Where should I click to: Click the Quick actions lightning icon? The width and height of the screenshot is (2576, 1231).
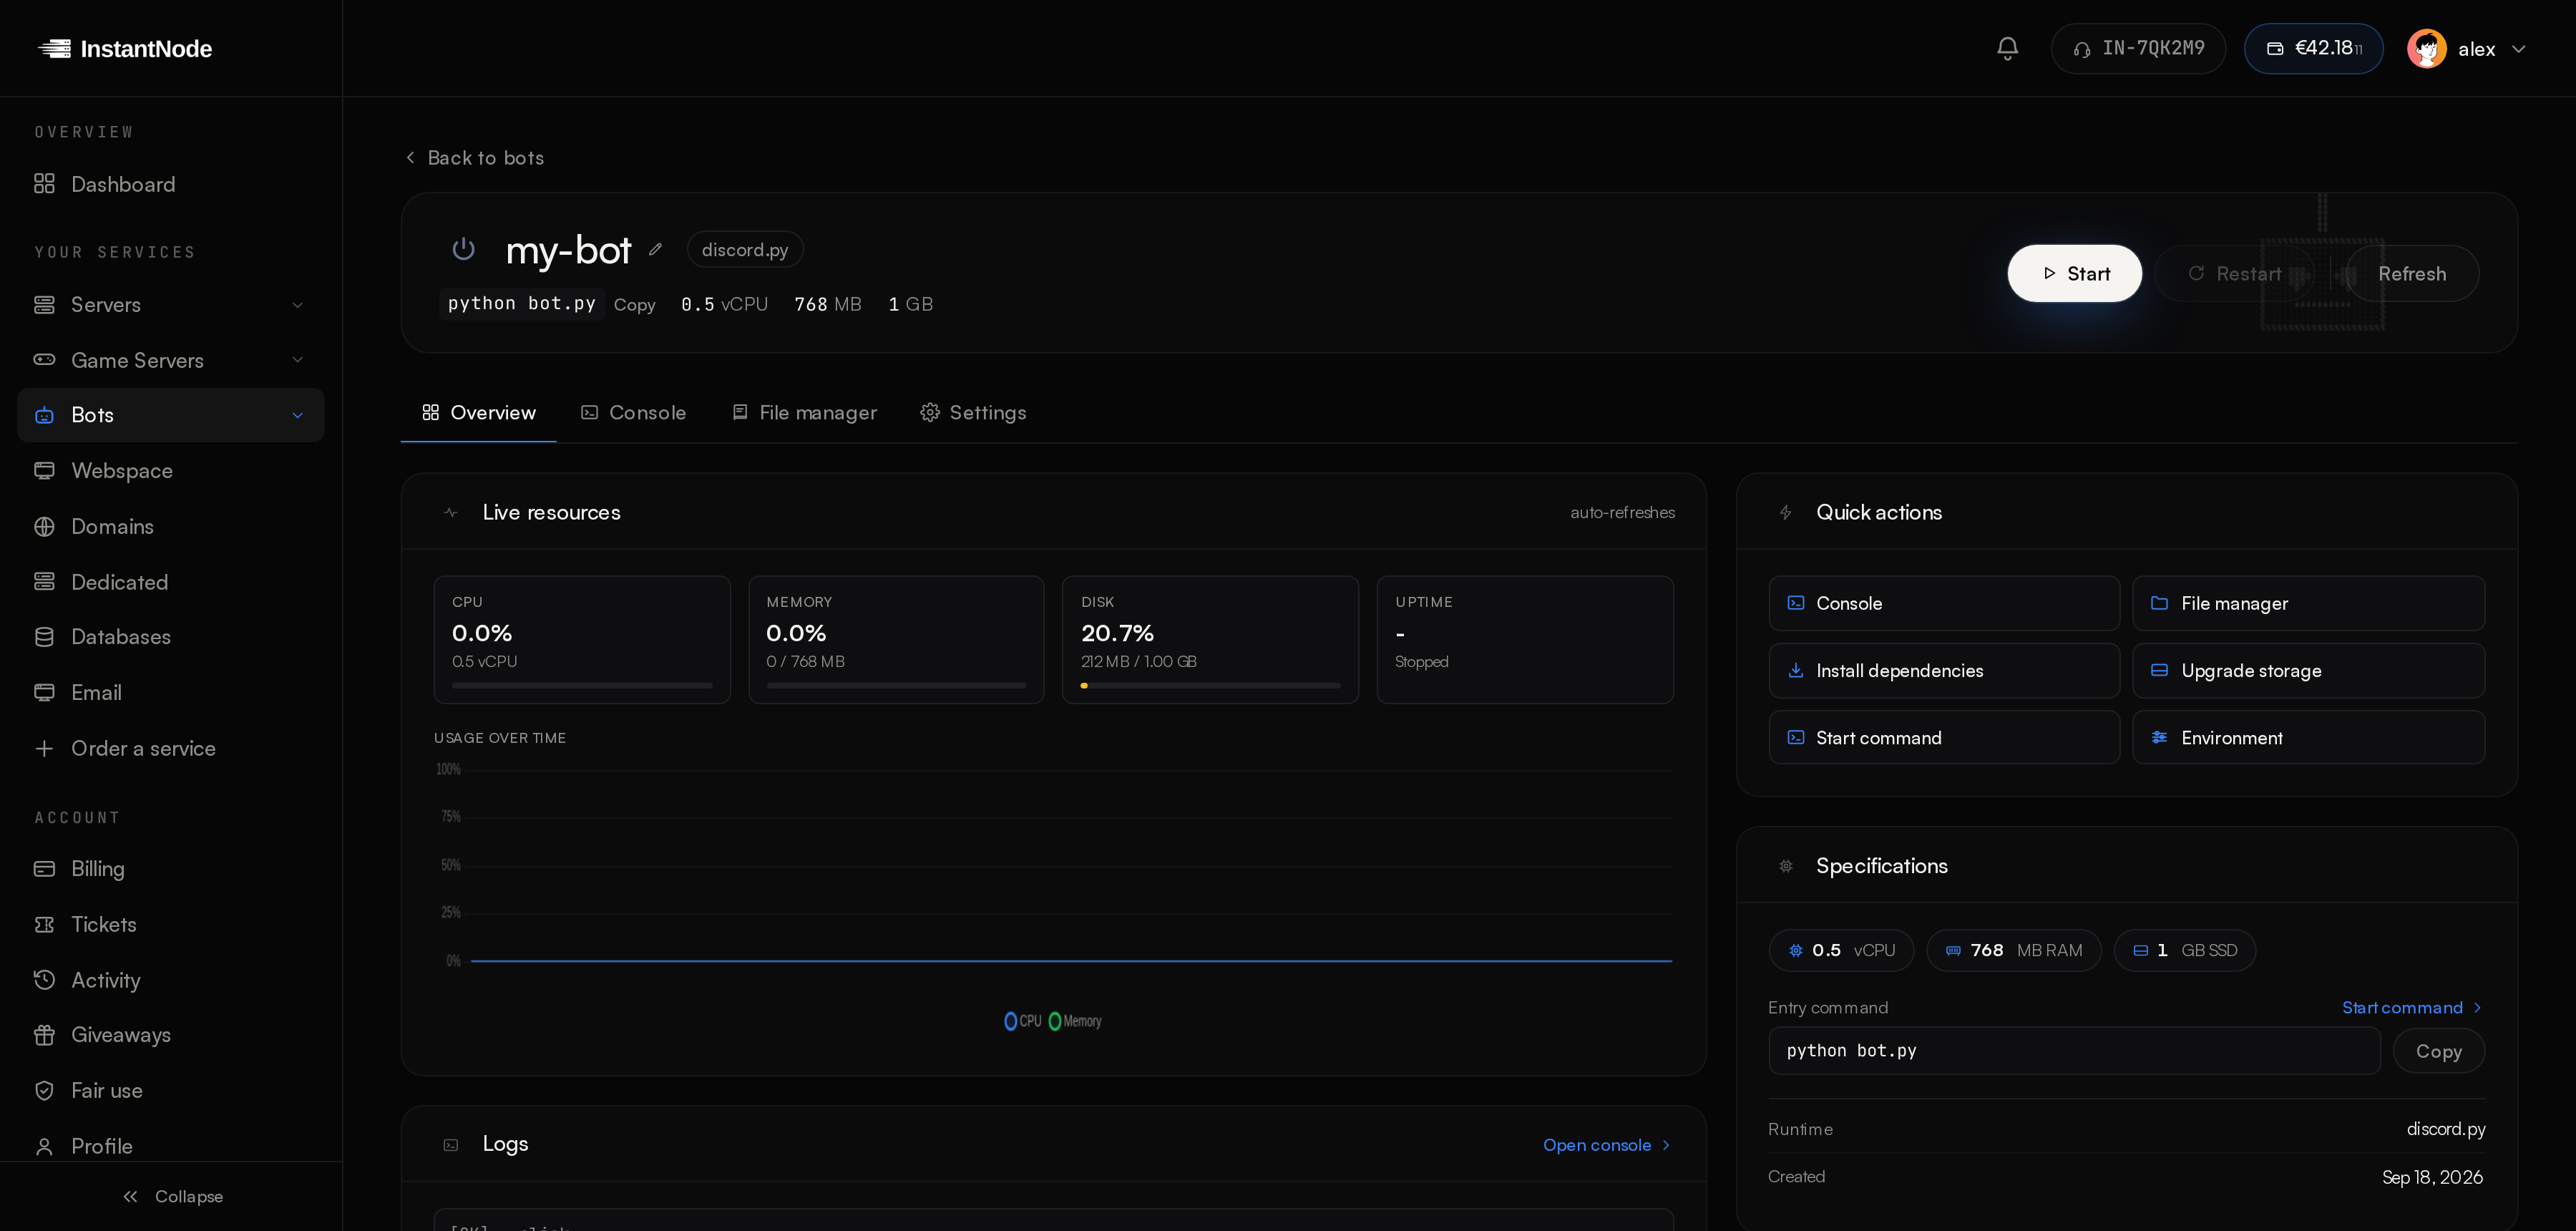pos(1785,513)
